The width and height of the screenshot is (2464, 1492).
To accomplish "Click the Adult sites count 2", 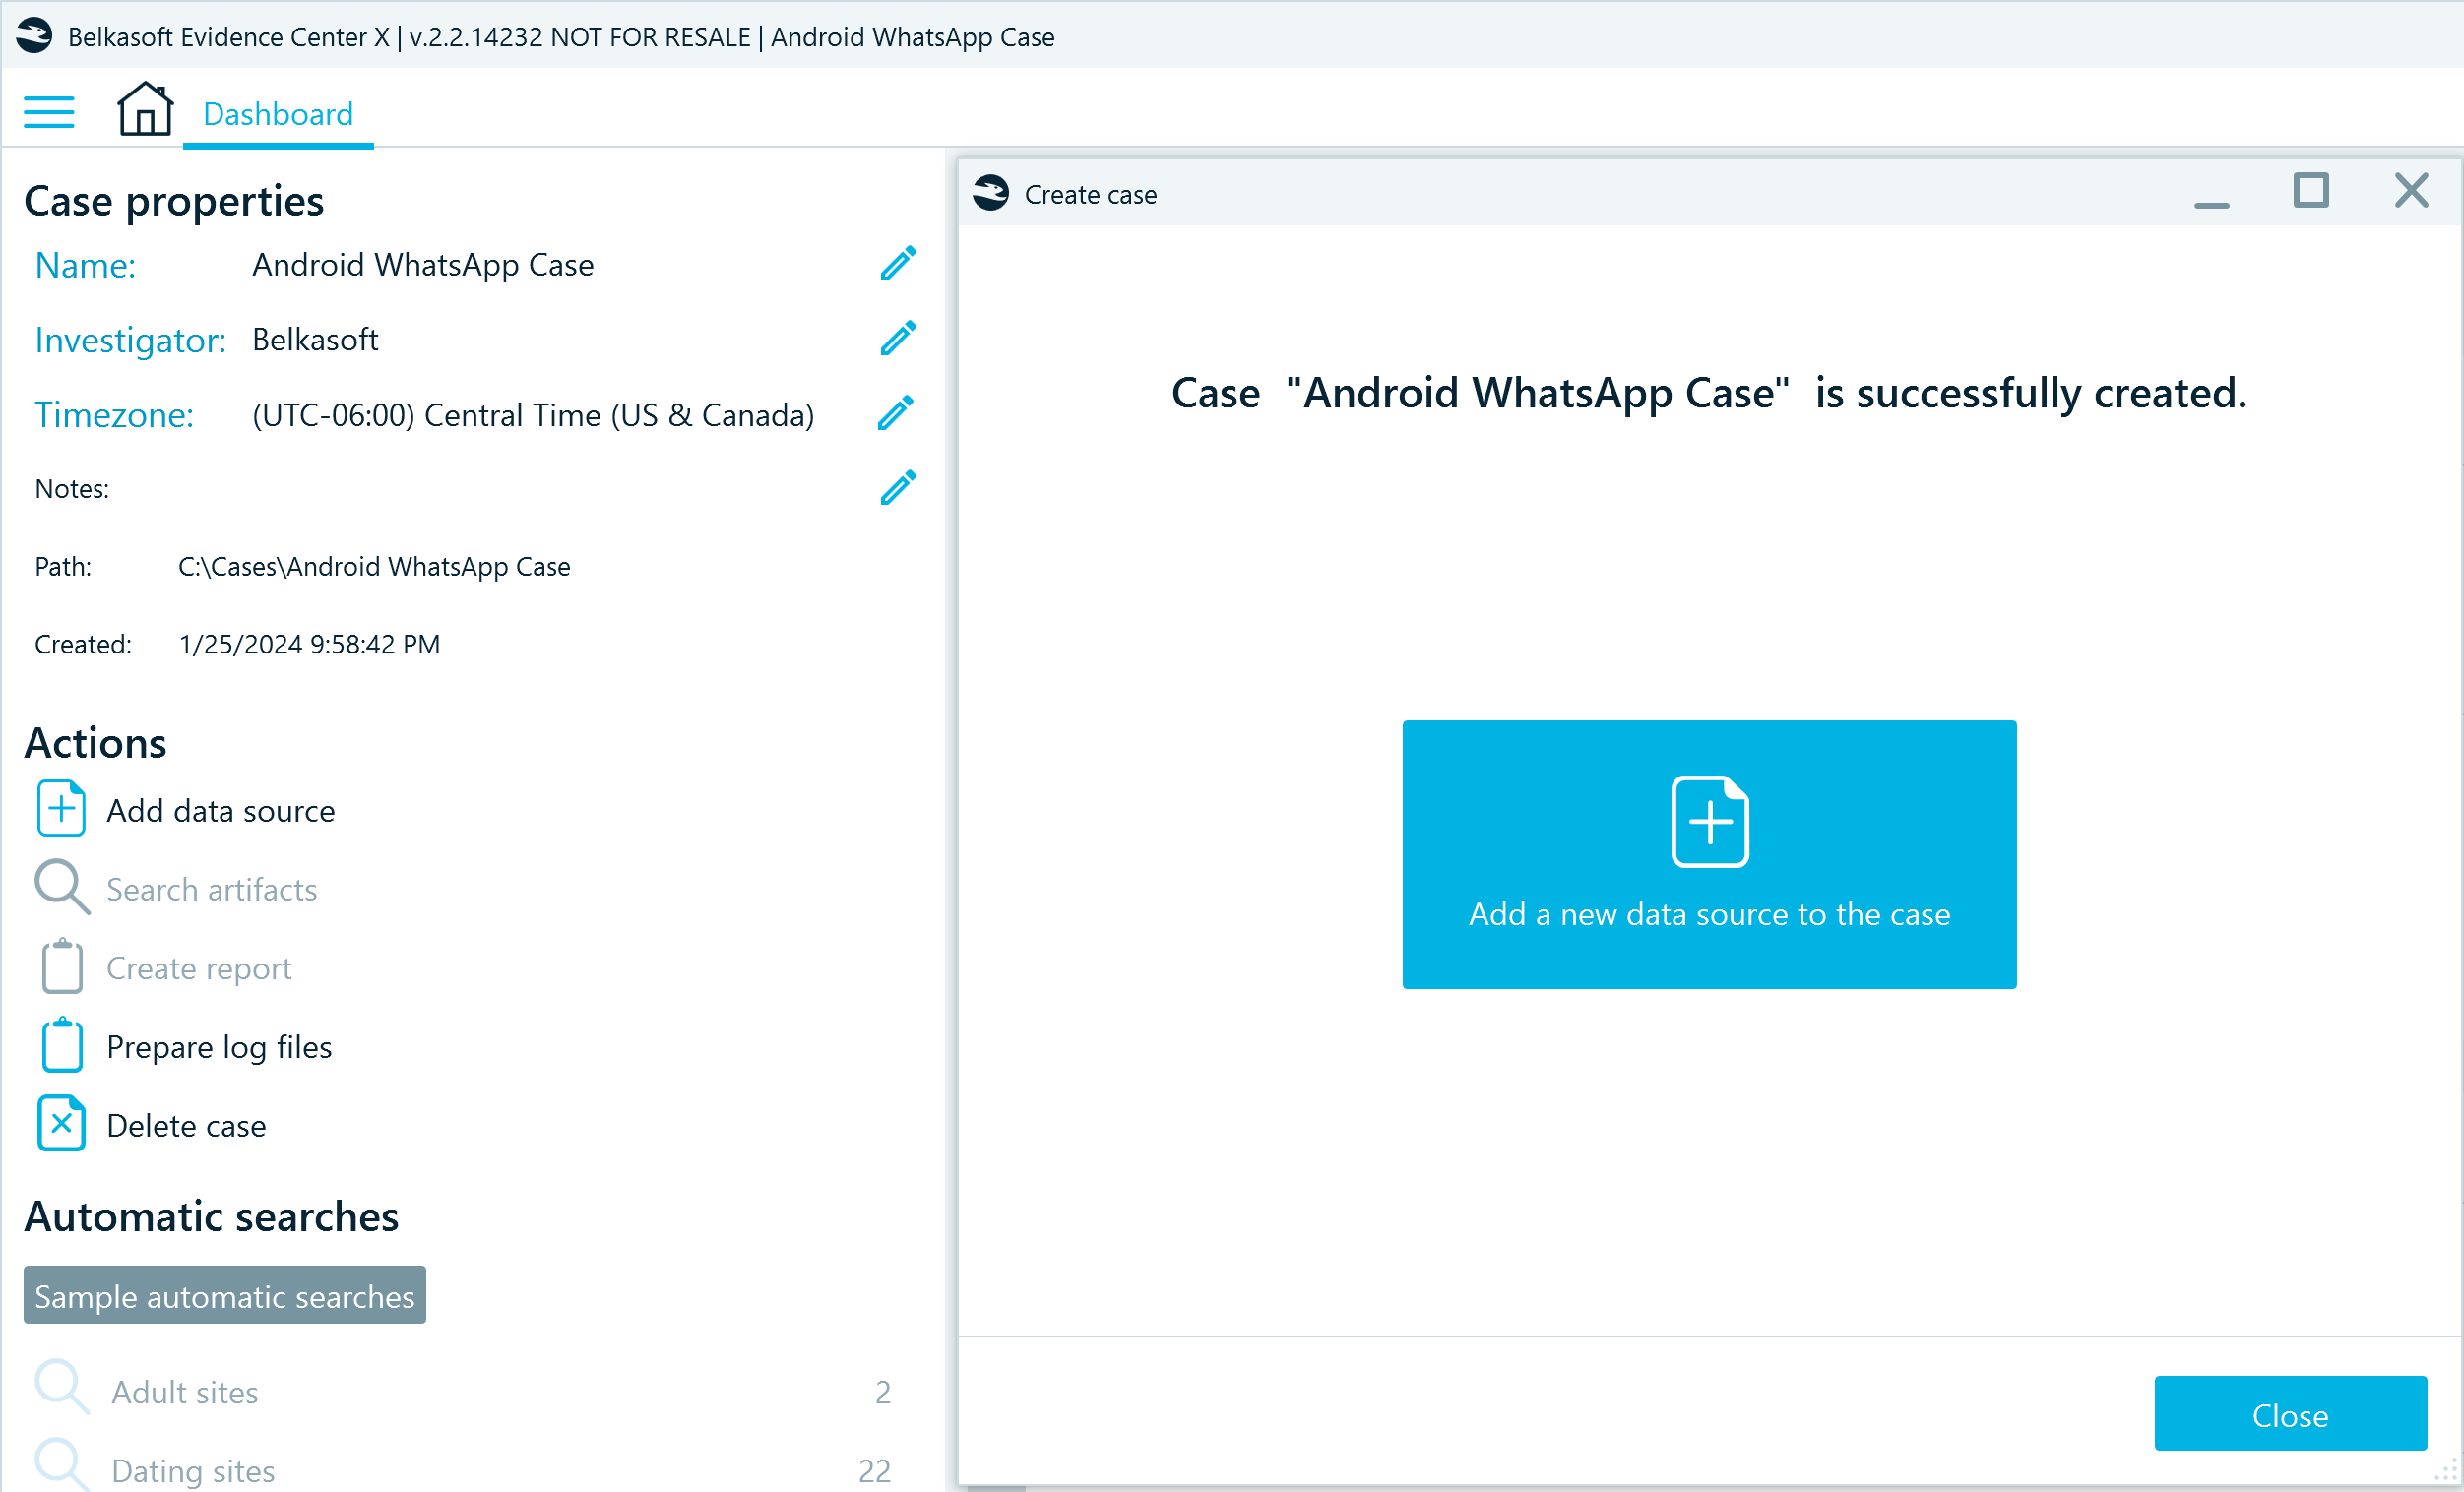I will 883,1392.
